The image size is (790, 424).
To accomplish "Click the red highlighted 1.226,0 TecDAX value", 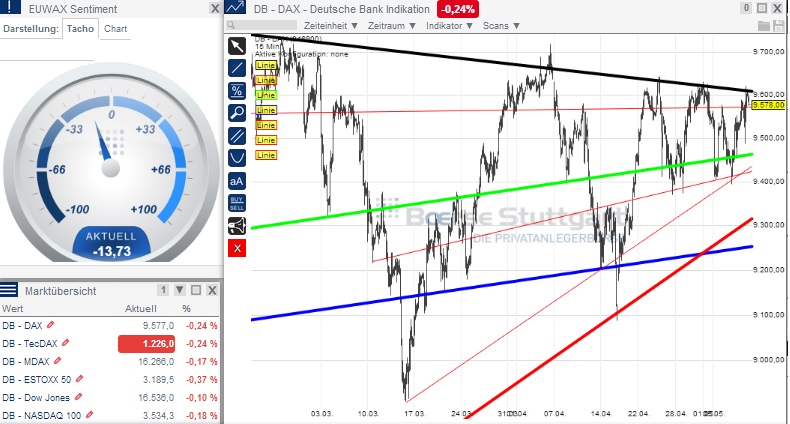I will pyautogui.click(x=147, y=344).
